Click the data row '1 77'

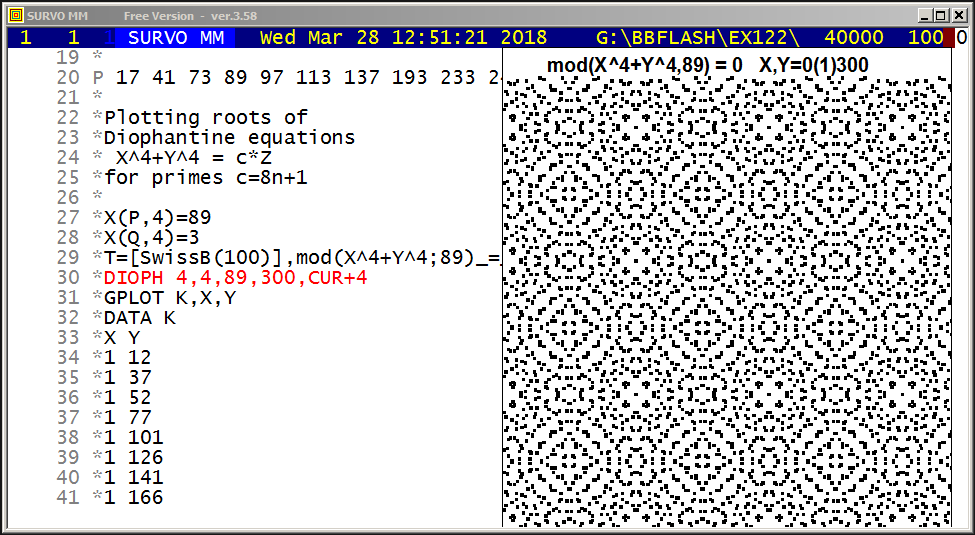[127, 417]
